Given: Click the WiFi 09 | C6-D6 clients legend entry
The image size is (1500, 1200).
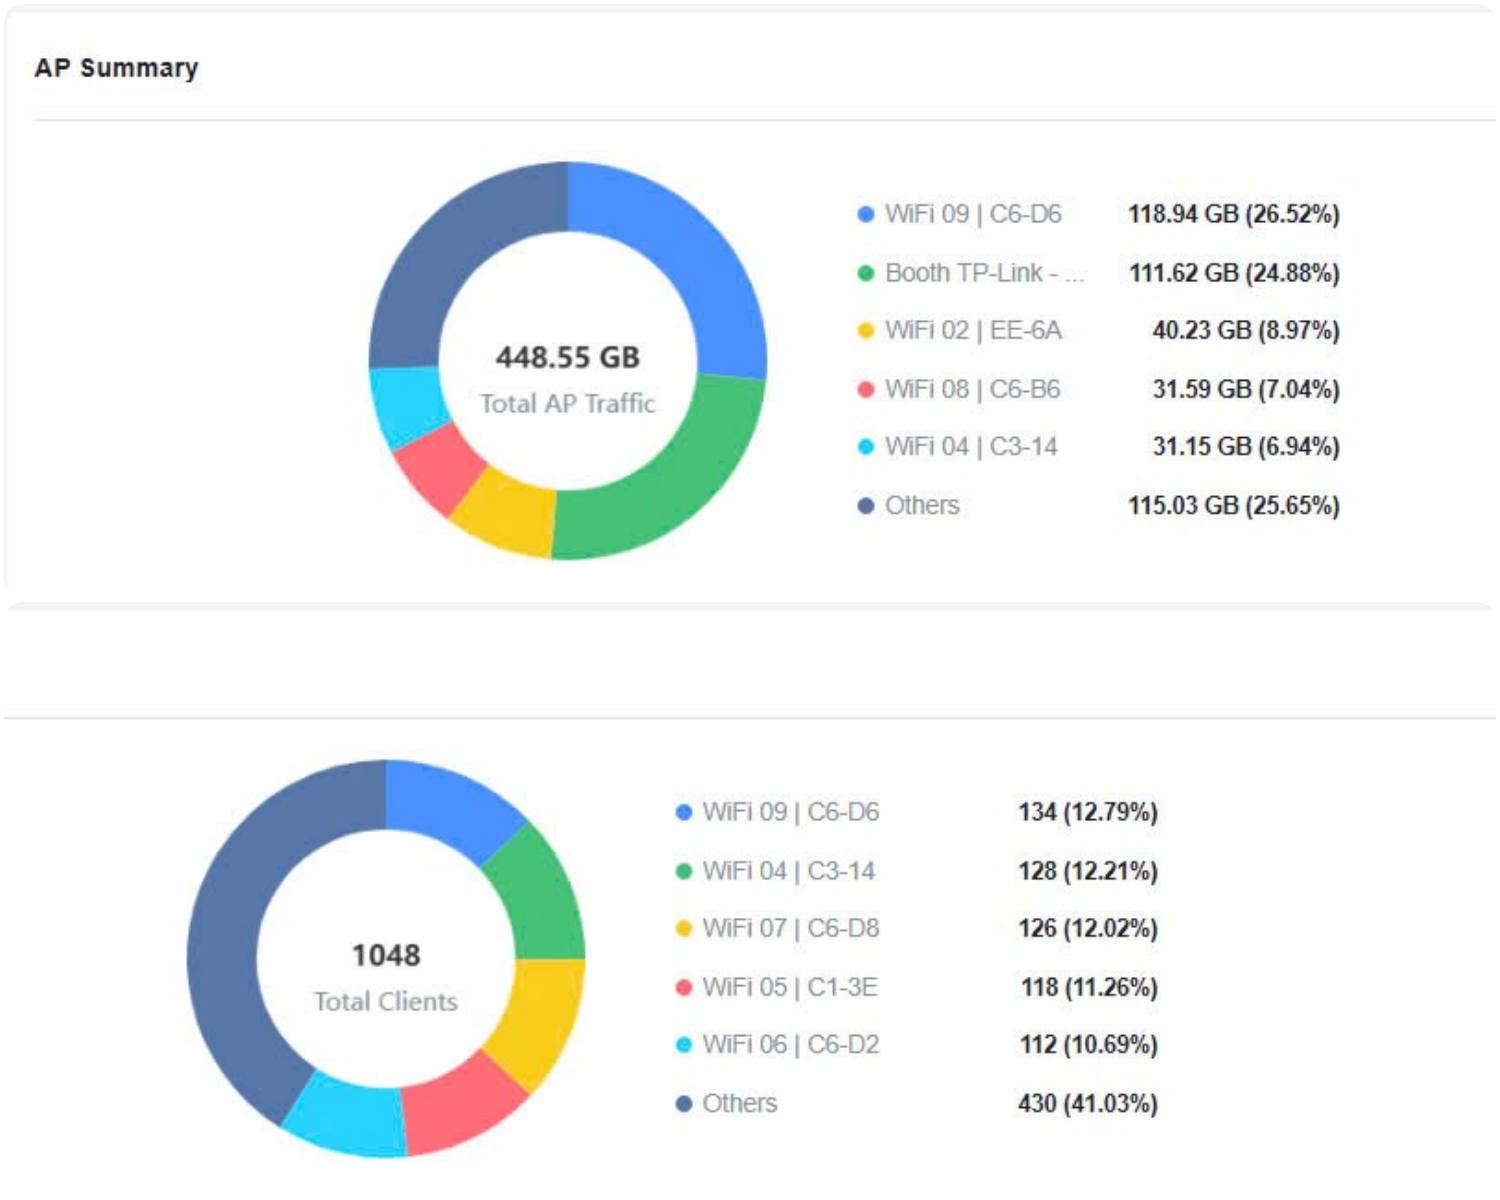Looking at the screenshot, I should [x=791, y=812].
